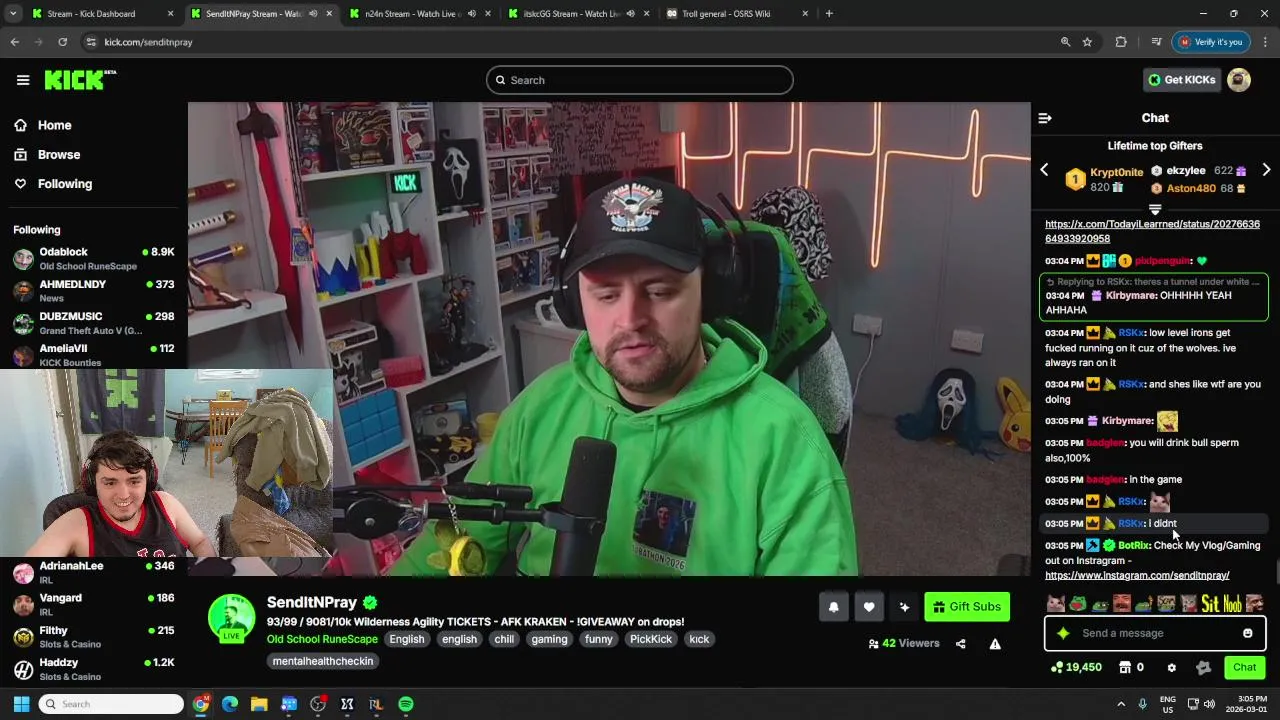Image resolution: width=1280 pixels, height=720 pixels.
Task: Toggle channel notifications bell
Action: pyautogui.click(x=833, y=607)
